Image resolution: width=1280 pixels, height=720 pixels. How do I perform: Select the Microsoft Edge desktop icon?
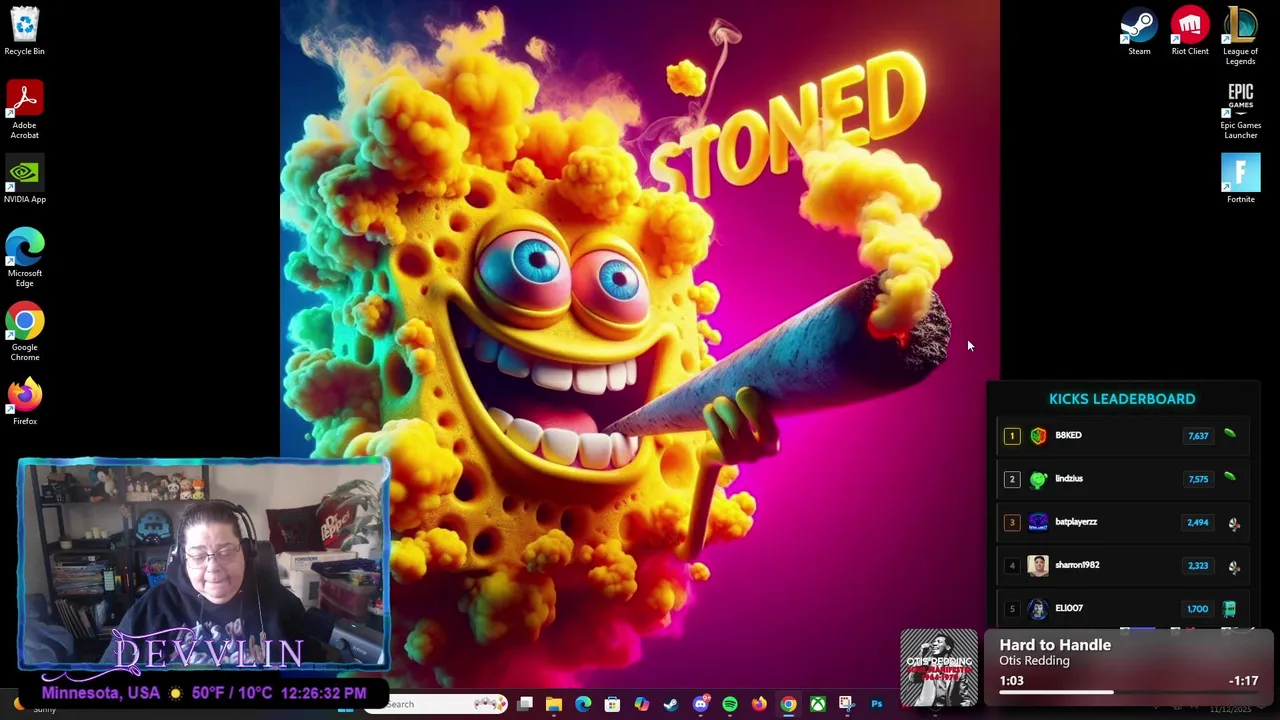click(x=24, y=258)
